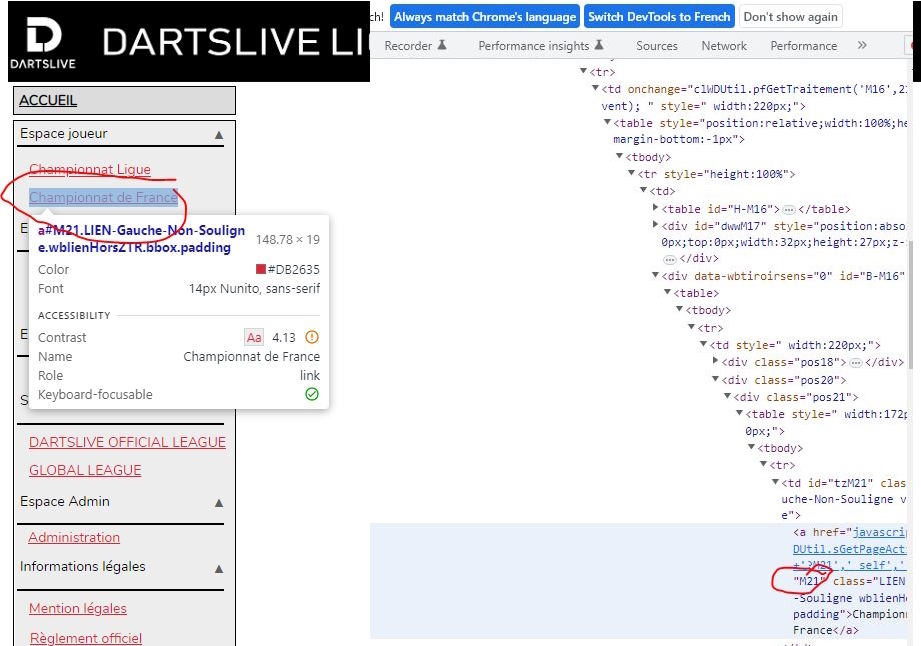
Task: Expand the div id dwwM17 node
Action: 656,224
